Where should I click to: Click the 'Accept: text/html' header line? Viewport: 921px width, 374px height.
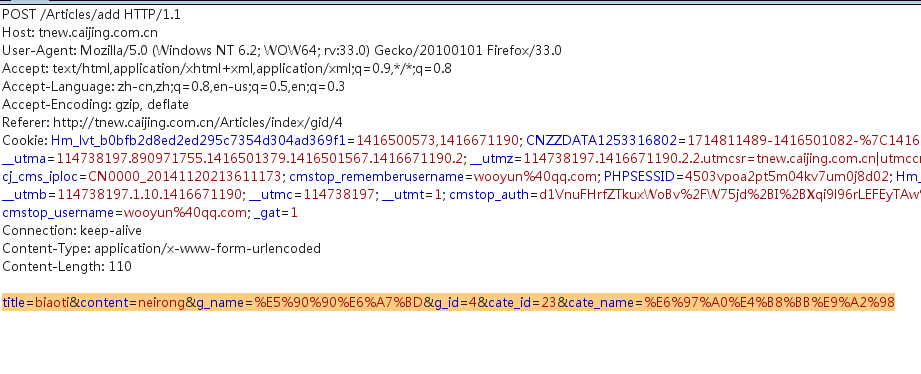pos(227,69)
